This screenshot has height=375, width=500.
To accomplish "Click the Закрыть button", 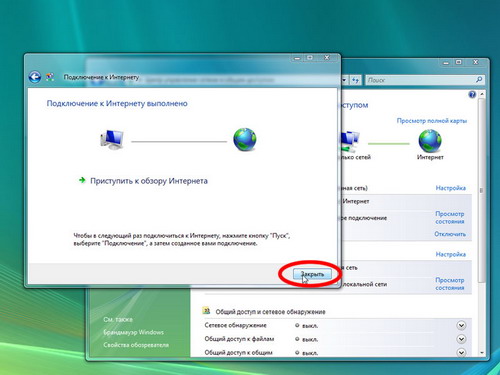I will click(312, 274).
